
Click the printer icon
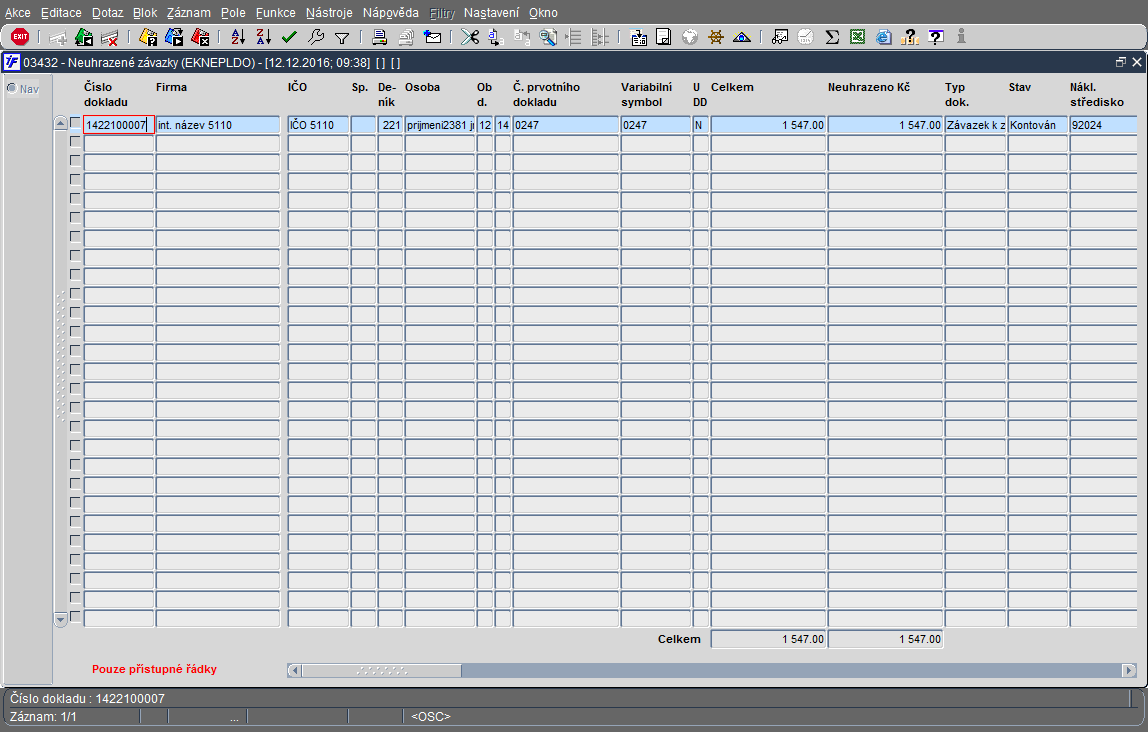379,37
